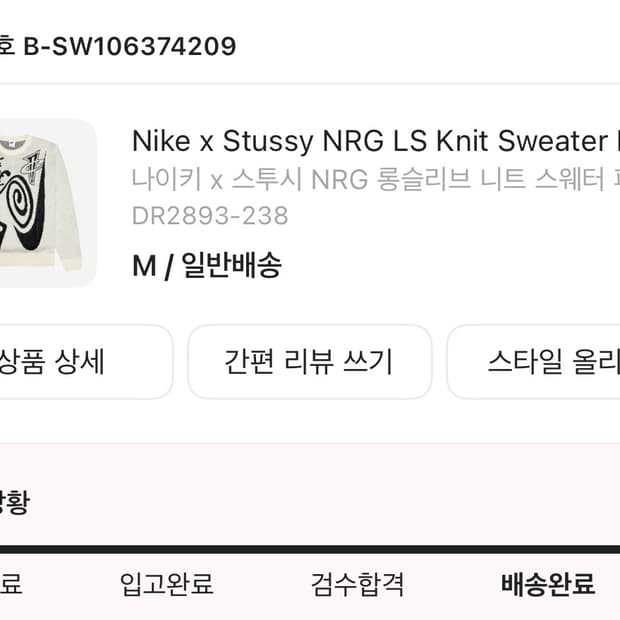Tap the 호 label before order number
This screenshot has height=620, width=620.
point(7,46)
